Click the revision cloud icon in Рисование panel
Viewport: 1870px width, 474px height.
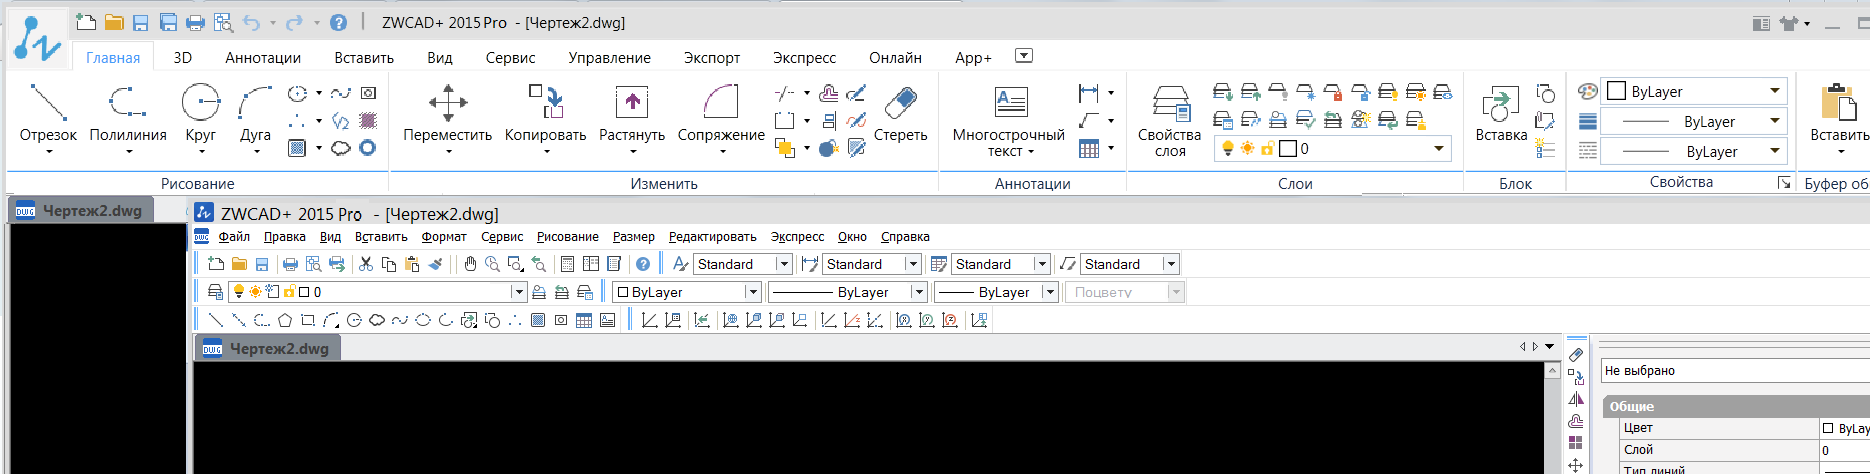(341, 148)
